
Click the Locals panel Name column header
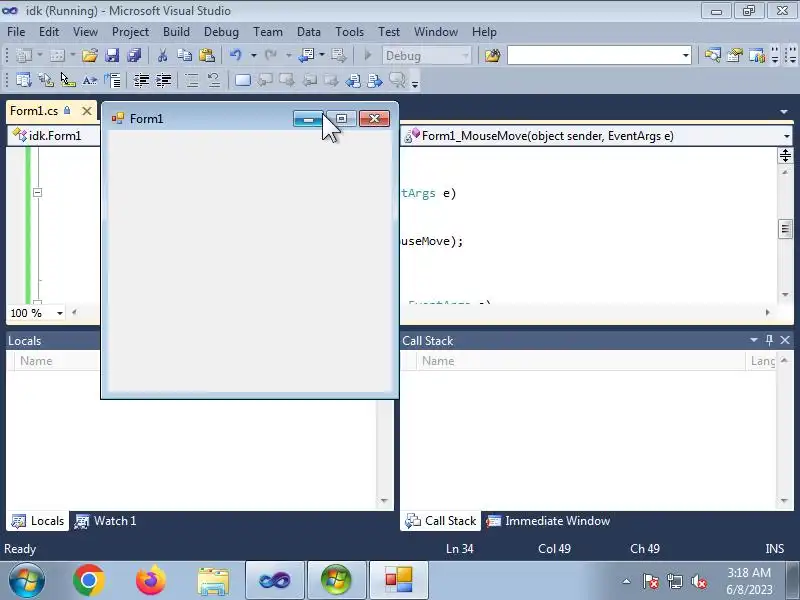(58, 361)
